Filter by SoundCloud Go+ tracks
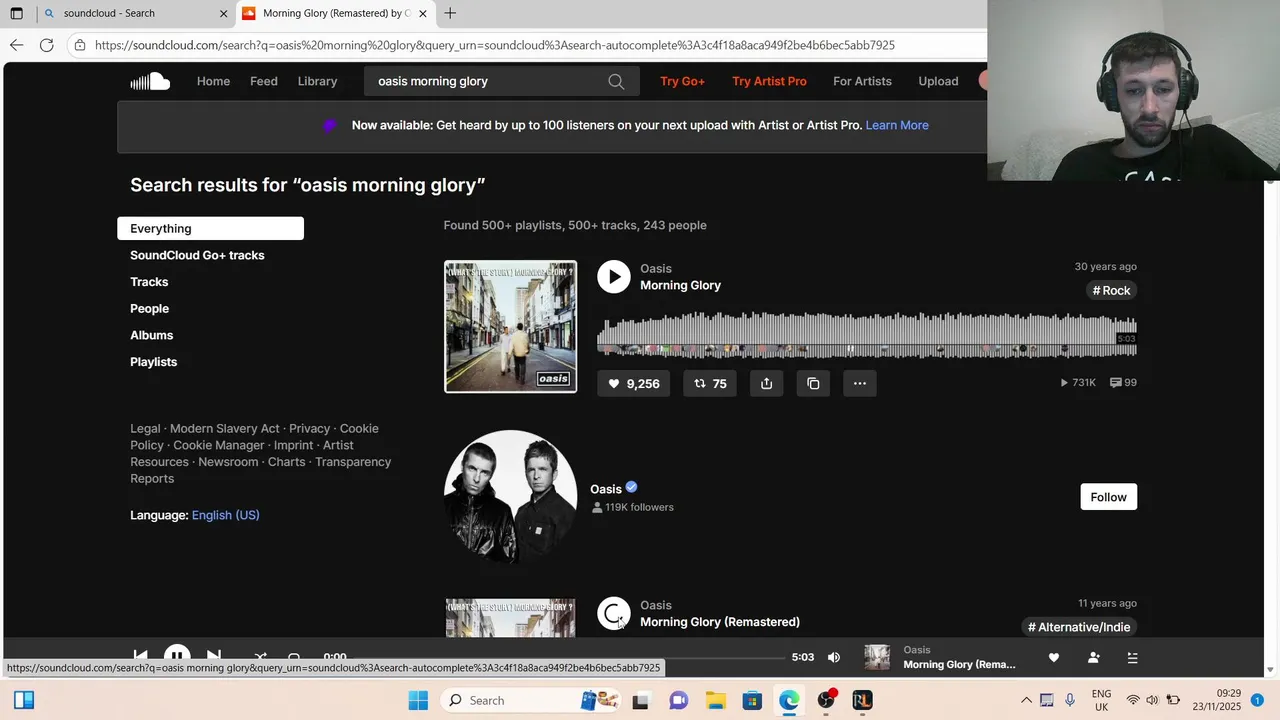Viewport: 1280px width, 720px height. point(197,255)
